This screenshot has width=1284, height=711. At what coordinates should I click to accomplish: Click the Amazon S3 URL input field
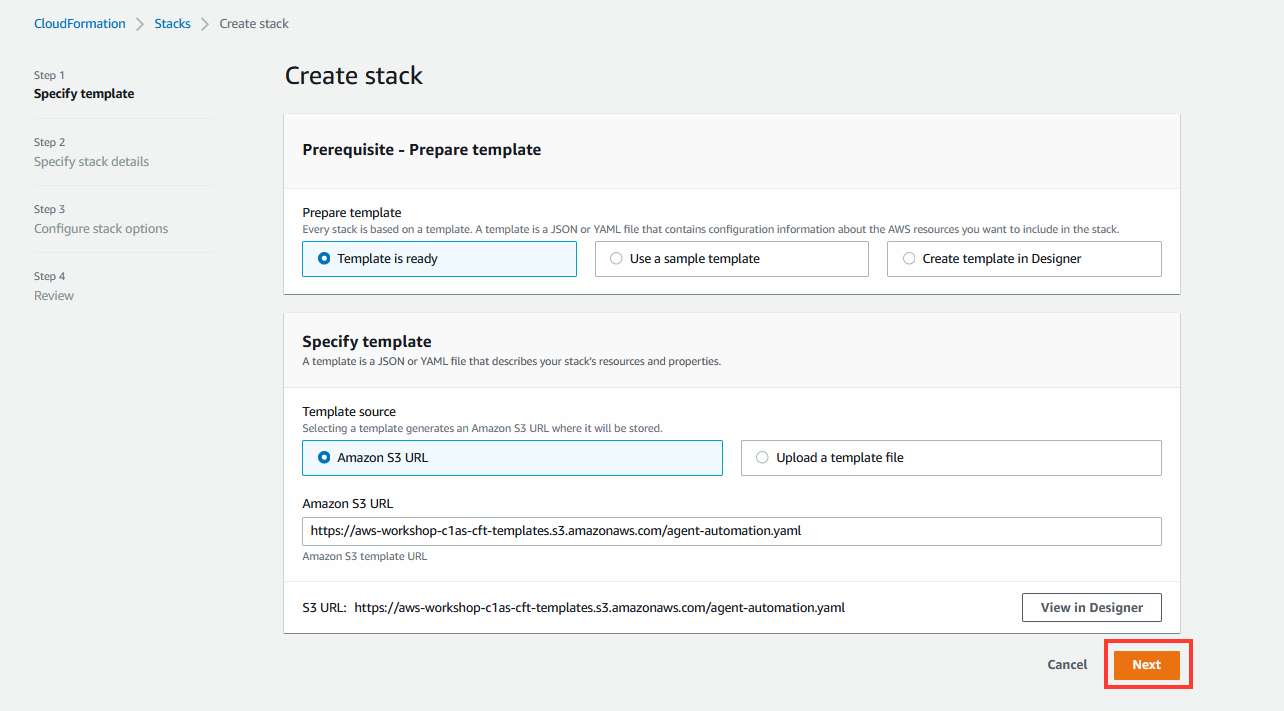(731, 531)
